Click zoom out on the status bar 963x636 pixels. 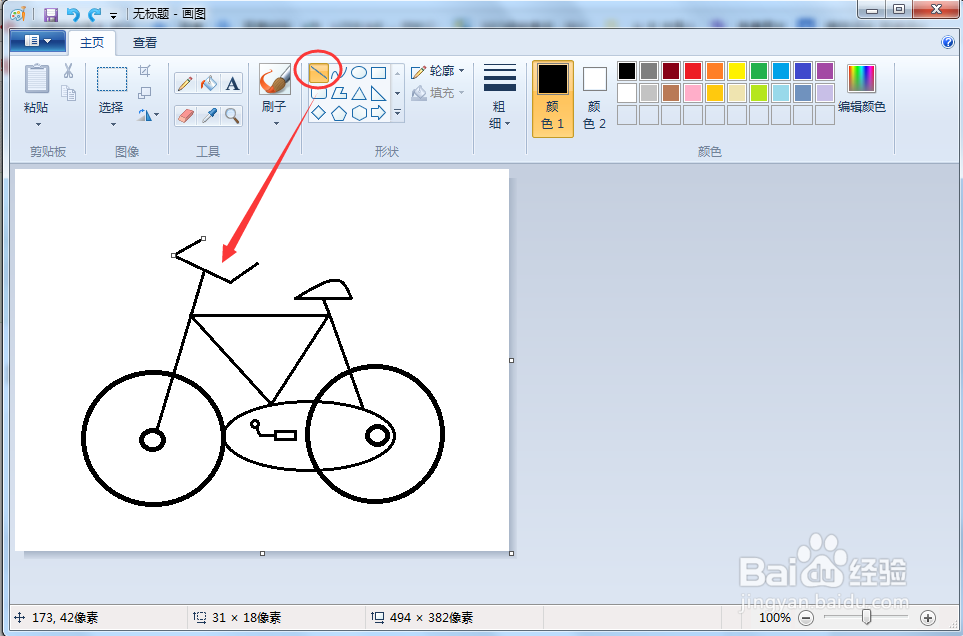[806, 618]
